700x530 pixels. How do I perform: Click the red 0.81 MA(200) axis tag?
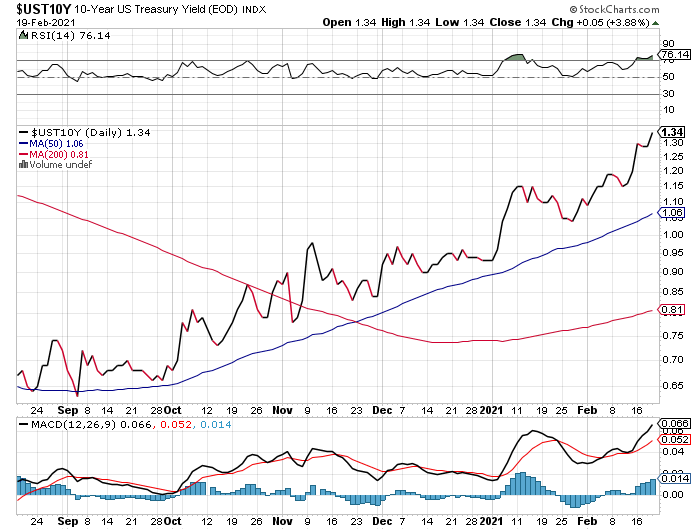pos(672,310)
